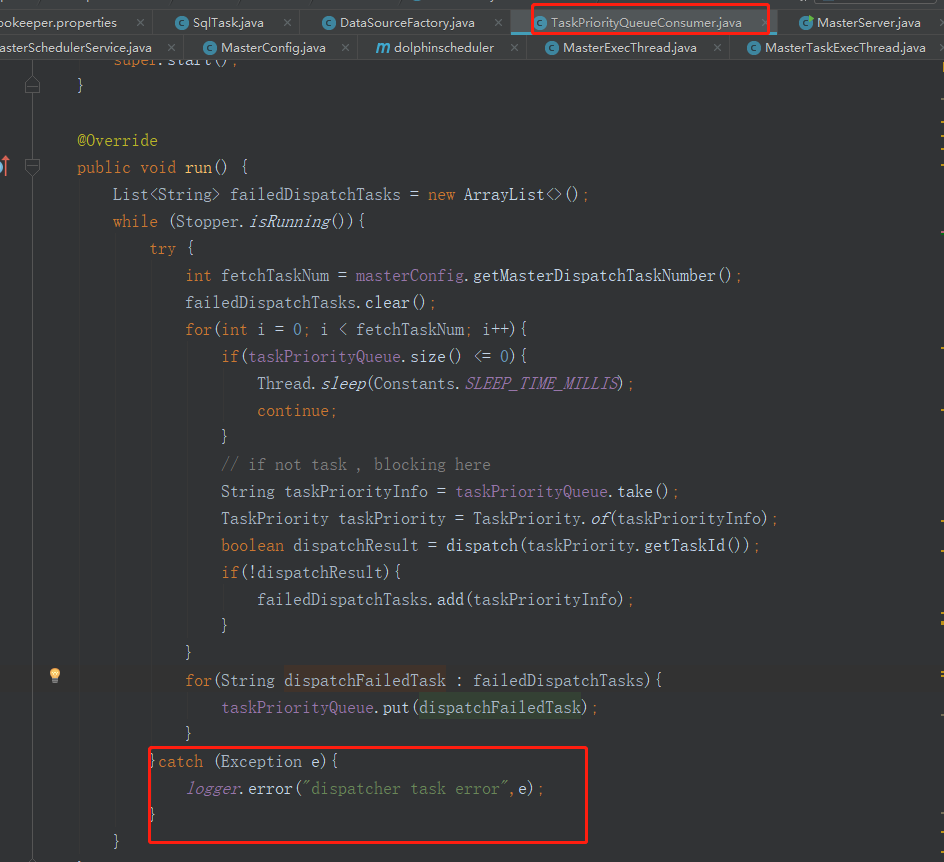Close the SqlTask.java tab
Viewport: 944px width, 862px height.
click(288, 23)
